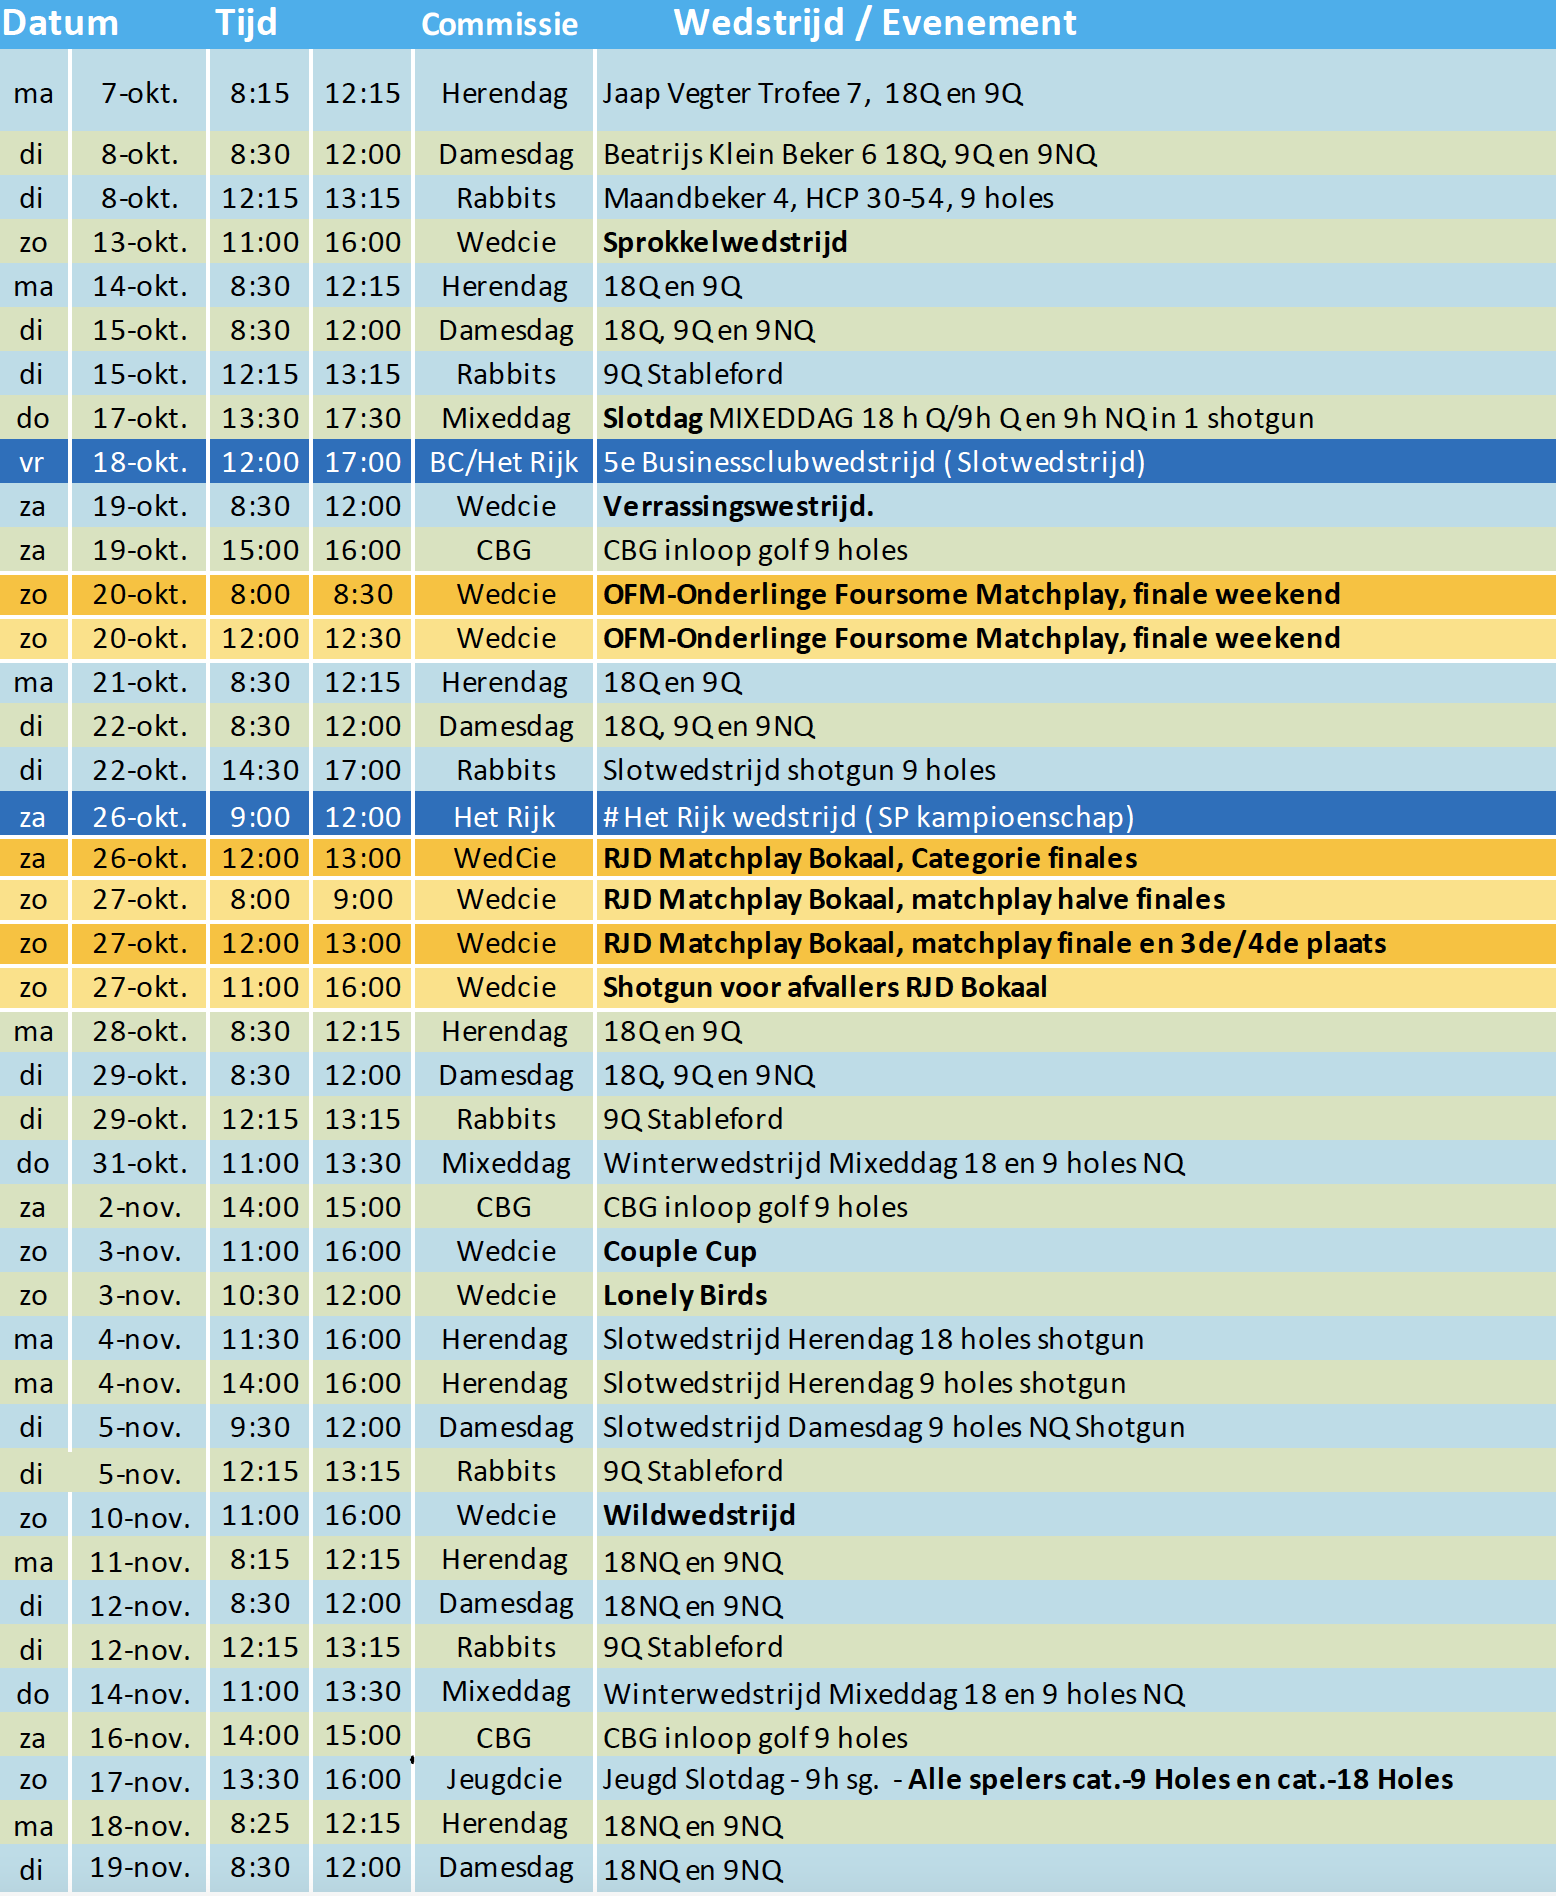1556x1896 pixels.
Task: Select 'Mixeddag' commissie cell on 17-okt.
Action: [x=504, y=418]
